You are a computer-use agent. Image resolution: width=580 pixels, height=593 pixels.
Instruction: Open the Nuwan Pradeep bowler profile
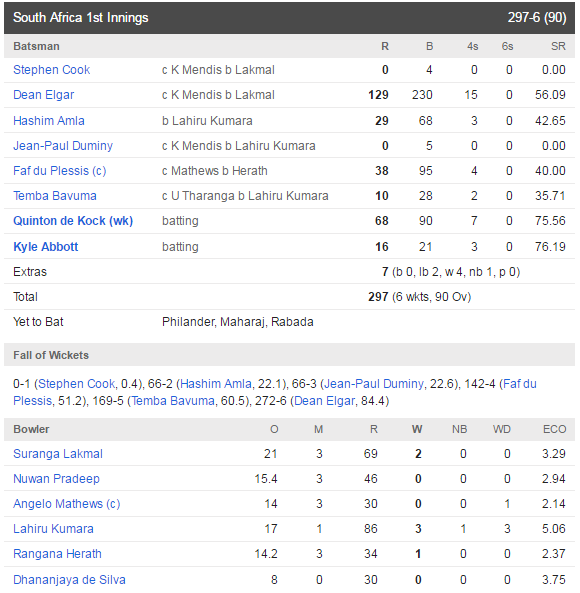pyautogui.click(x=56, y=479)
